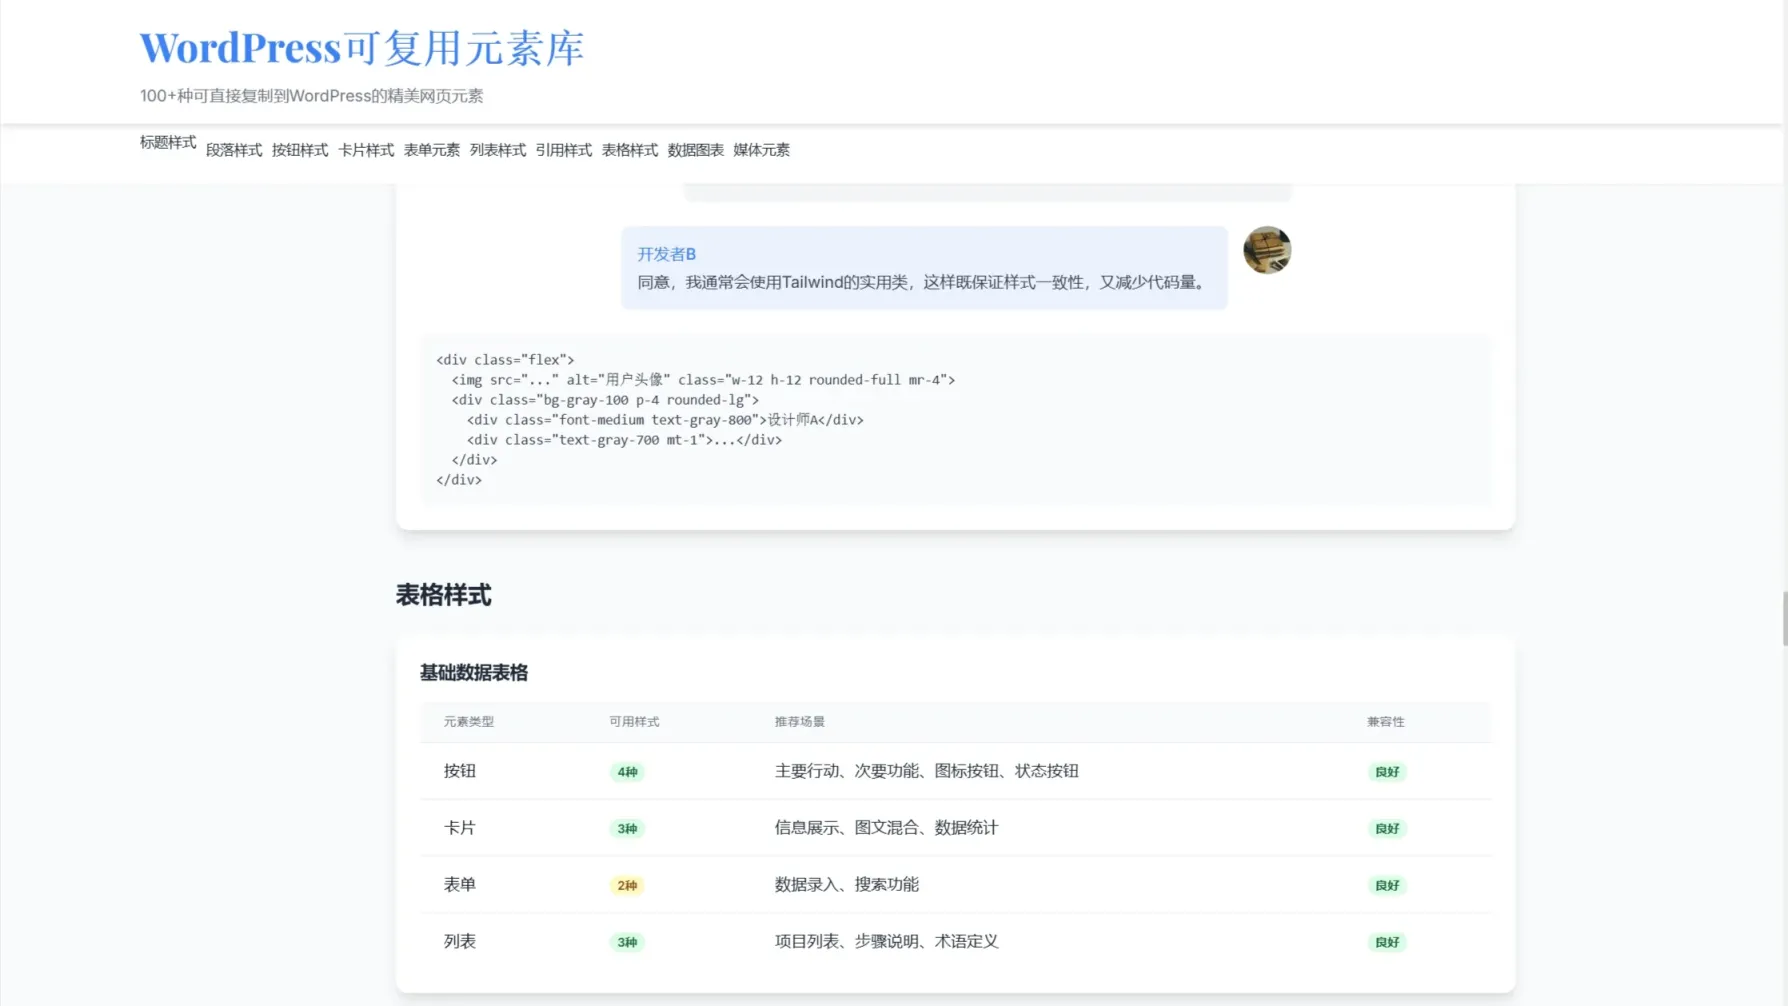The image size is (1788, 1006).
Task: Click the yellow 2种 badge
Action: click(x=627, y=886)
